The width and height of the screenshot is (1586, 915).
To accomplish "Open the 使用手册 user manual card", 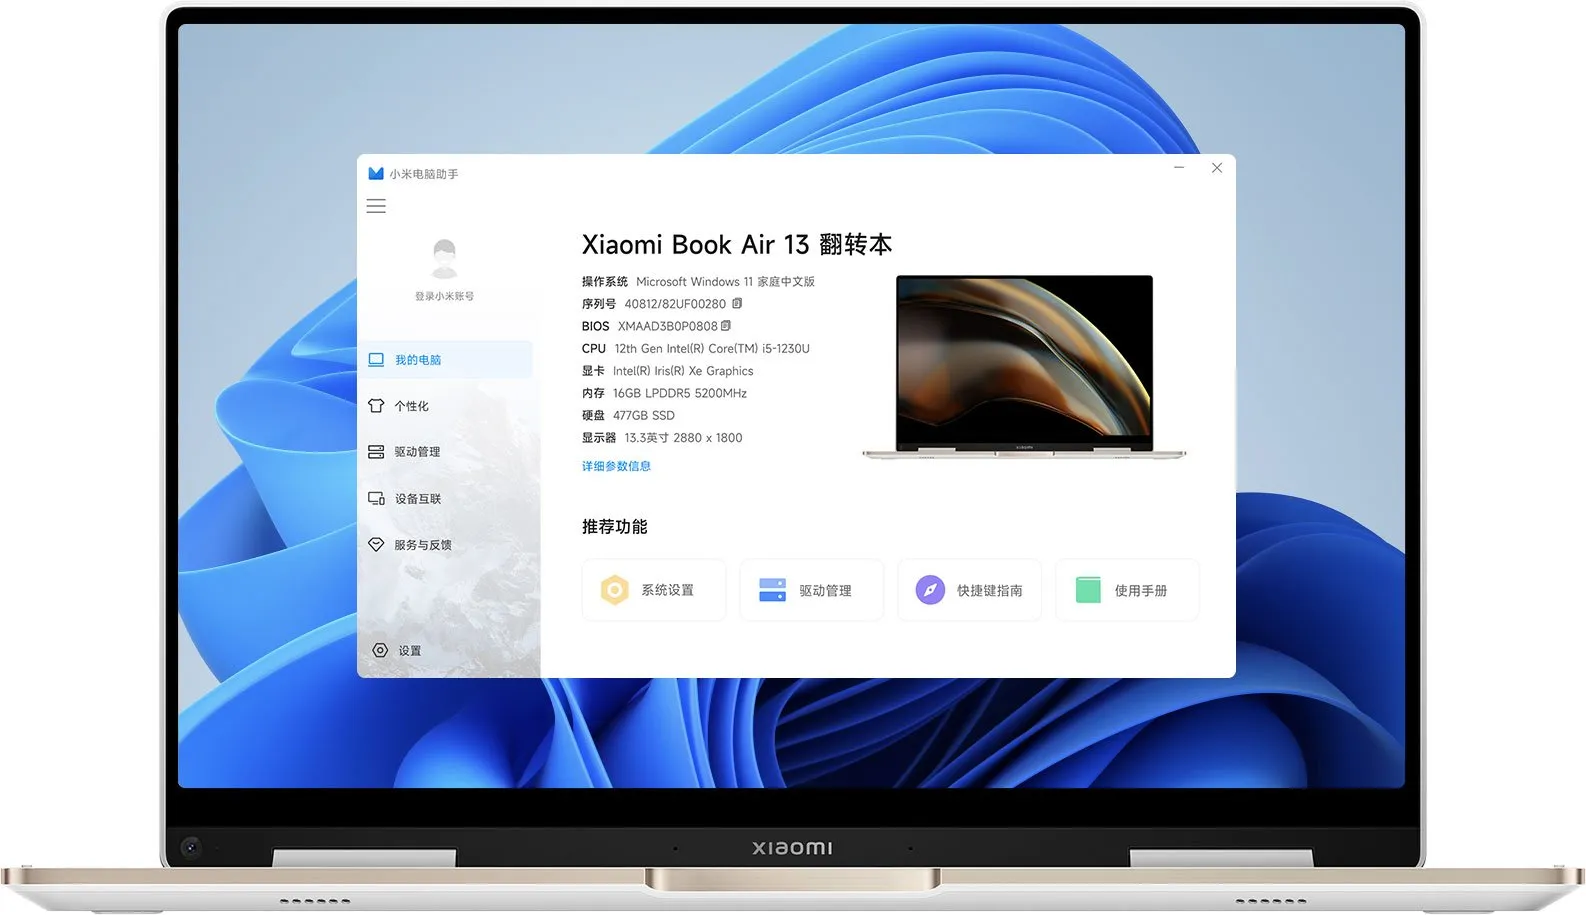I will (x=1127, y=591).
